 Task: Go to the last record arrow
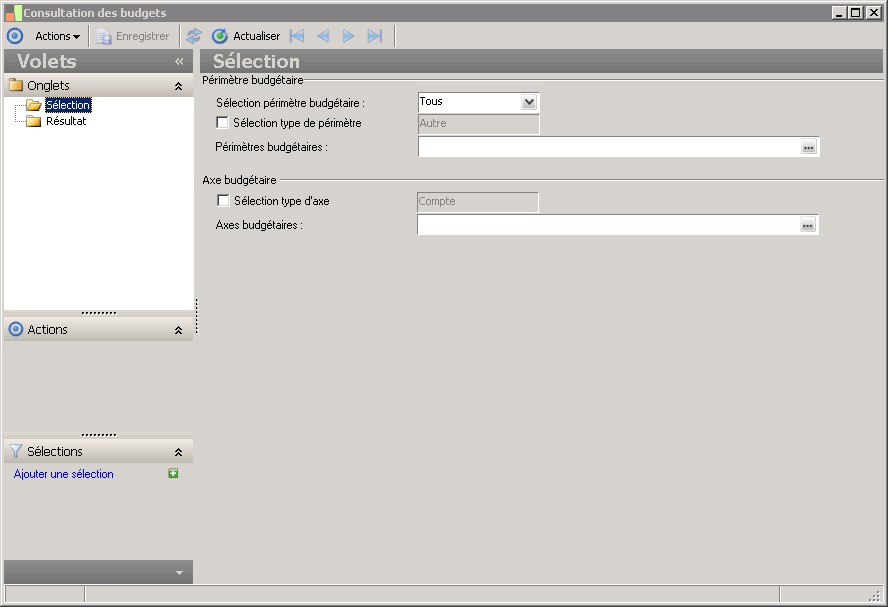(x=375, y=36)
